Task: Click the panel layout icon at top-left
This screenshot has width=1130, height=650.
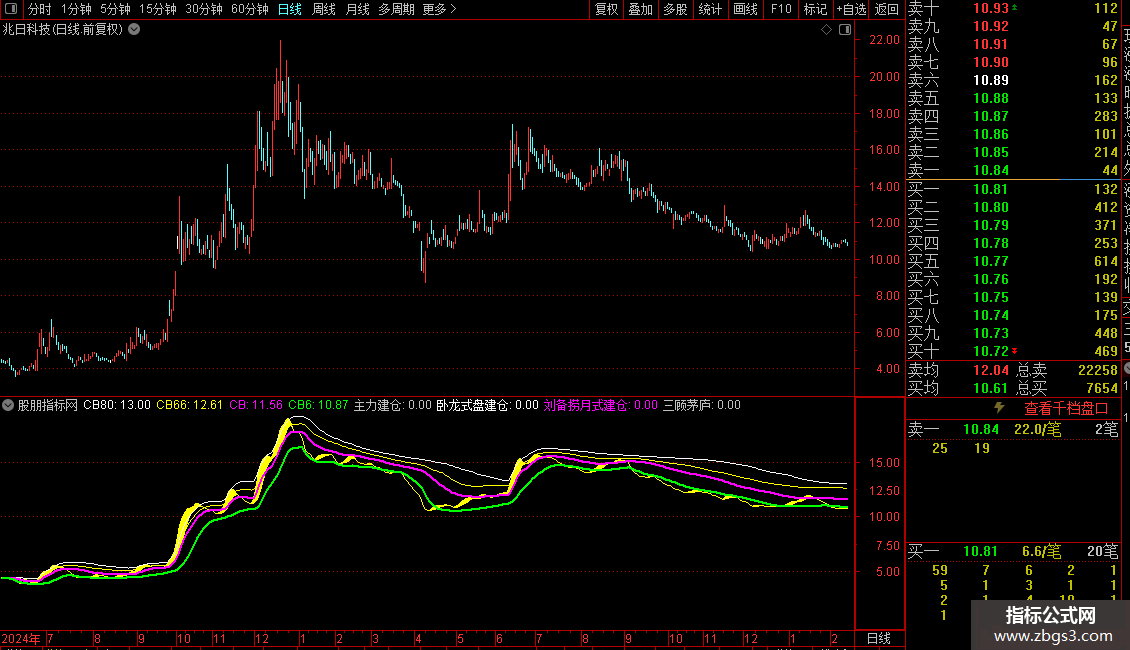Action: (x=12, y=10)
